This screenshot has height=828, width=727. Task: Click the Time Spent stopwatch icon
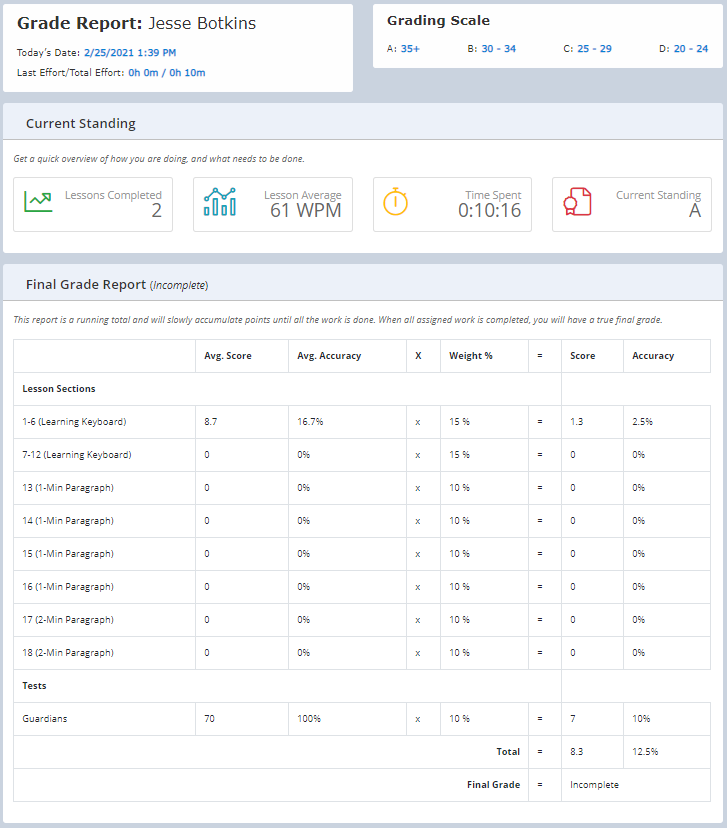coord(396,201)
